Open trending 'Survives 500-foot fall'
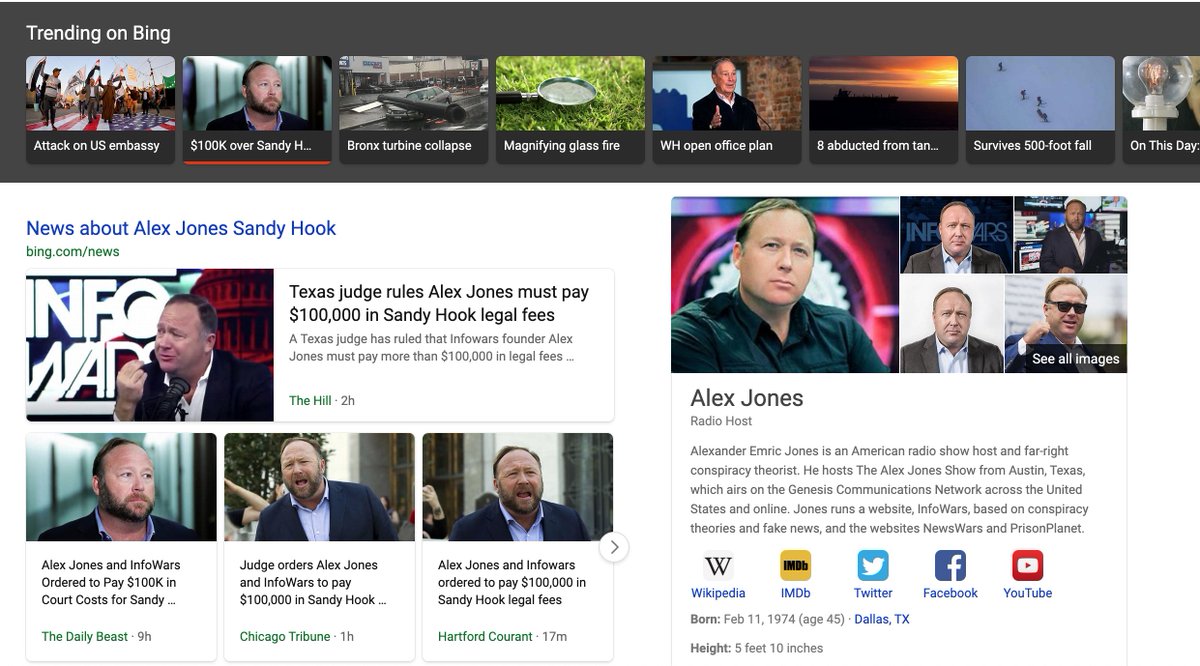The width and height of the screenshot is (1200, 666). point(1040,109)
